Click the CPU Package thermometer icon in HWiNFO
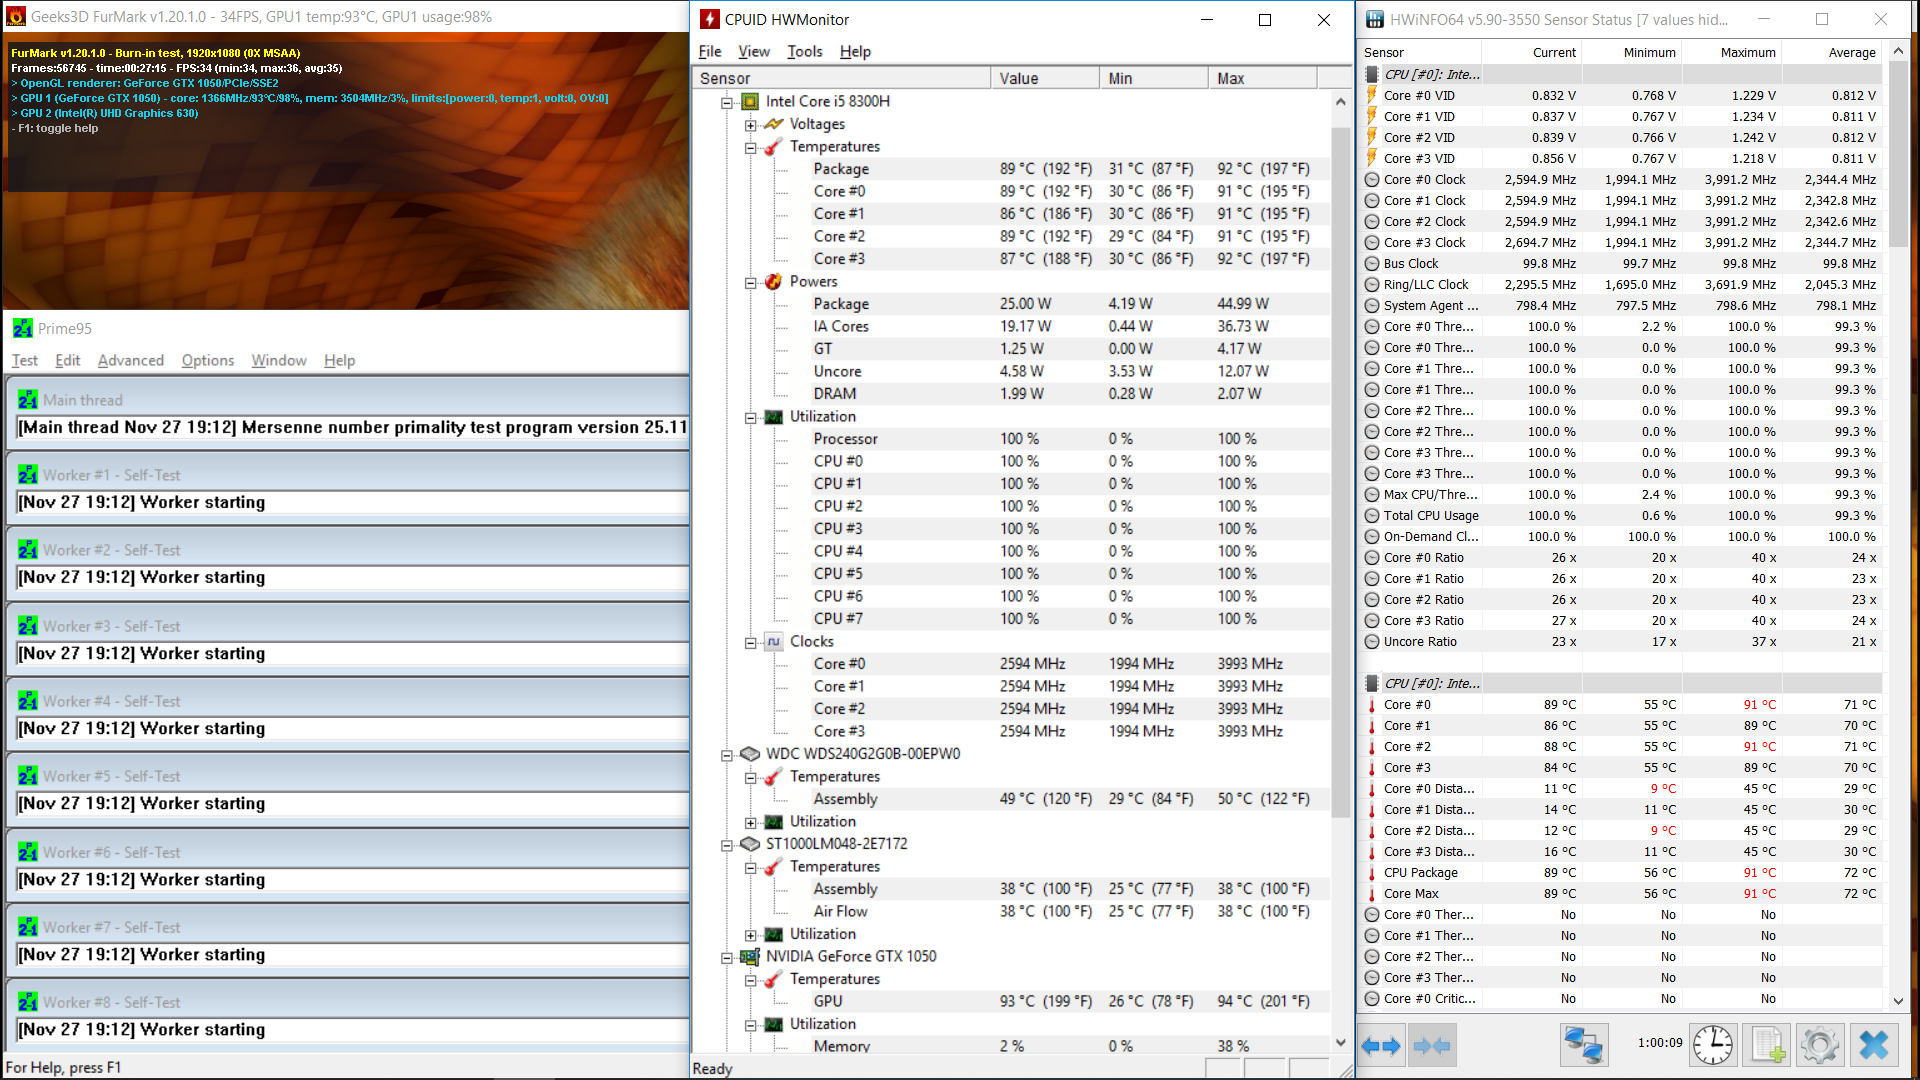 coord(1372,872)
